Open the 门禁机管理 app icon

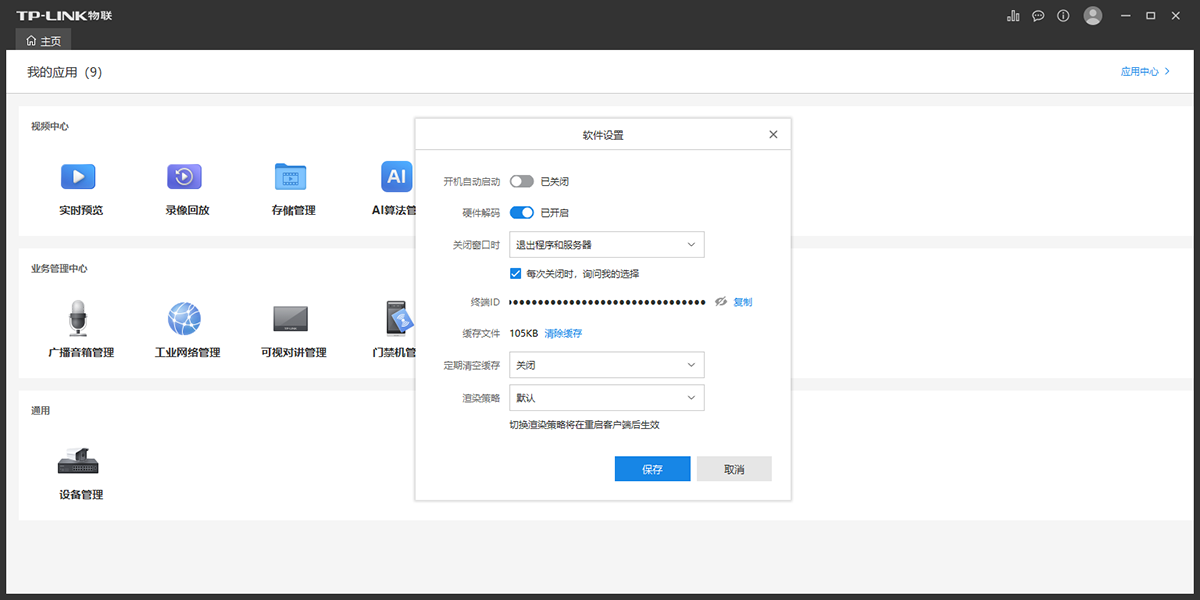[400, 319]
